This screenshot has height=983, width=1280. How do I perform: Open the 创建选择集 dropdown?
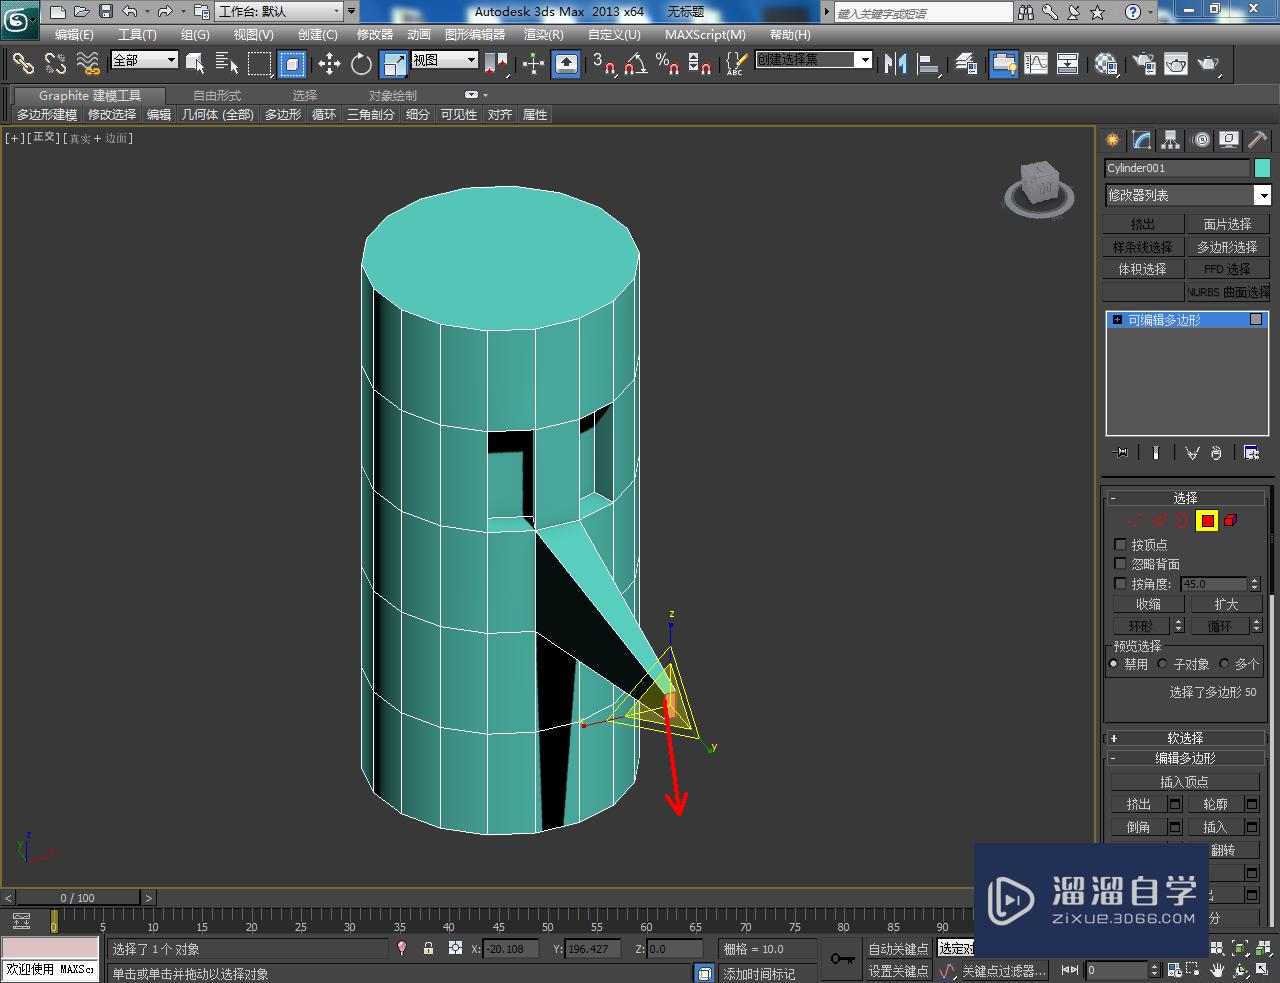814,60
